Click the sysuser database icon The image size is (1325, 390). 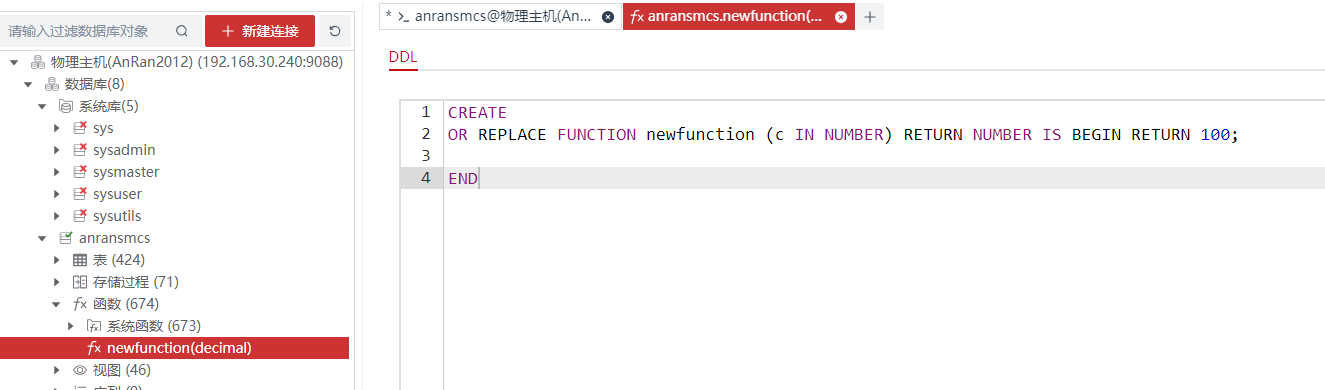[x=80, y=194]
